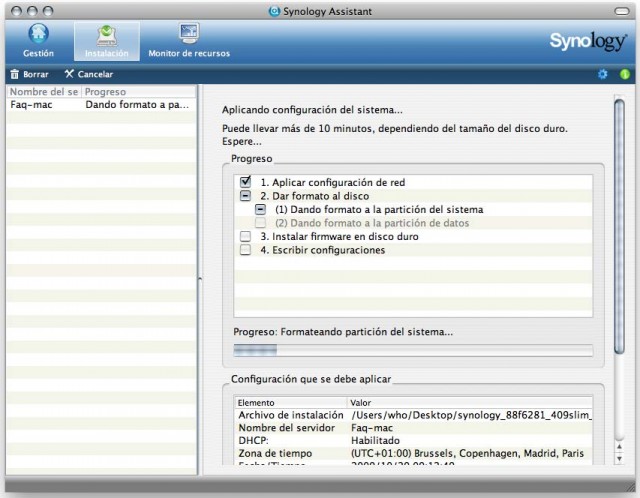Select the Instalación tab icon

click(107, 36)
